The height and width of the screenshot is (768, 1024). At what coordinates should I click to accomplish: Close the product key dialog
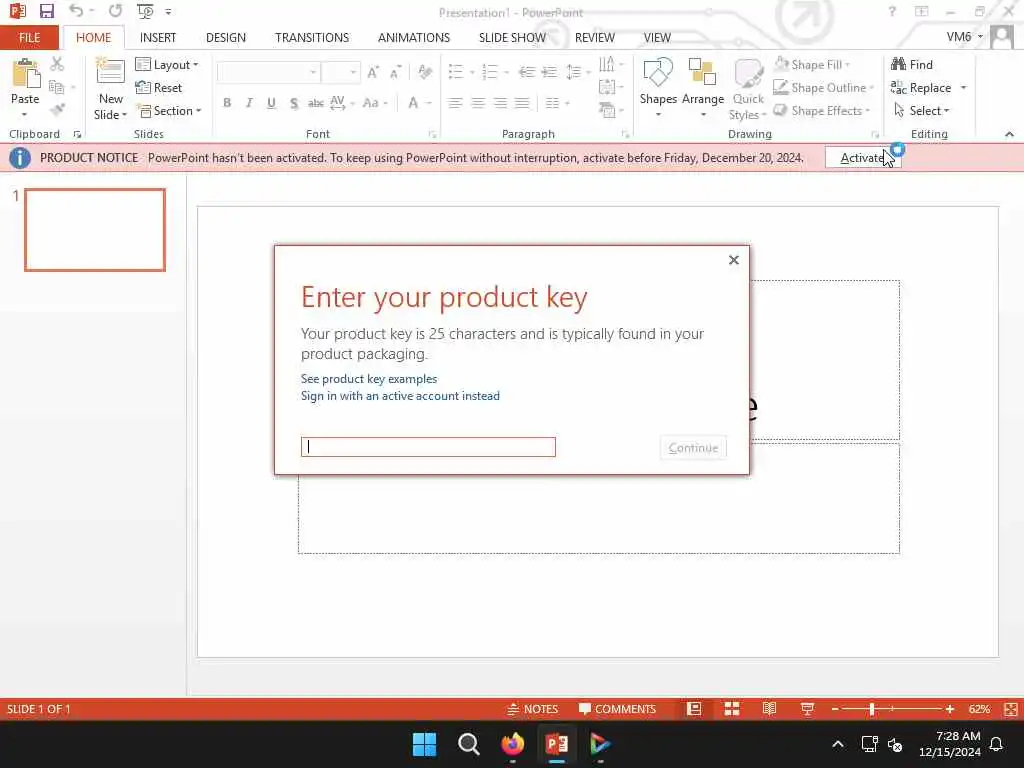coord(733,260)
